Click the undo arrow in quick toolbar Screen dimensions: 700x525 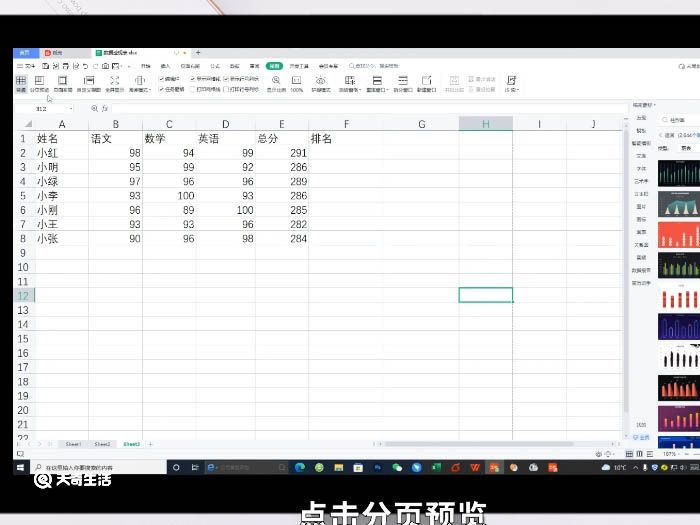[85, 66]
